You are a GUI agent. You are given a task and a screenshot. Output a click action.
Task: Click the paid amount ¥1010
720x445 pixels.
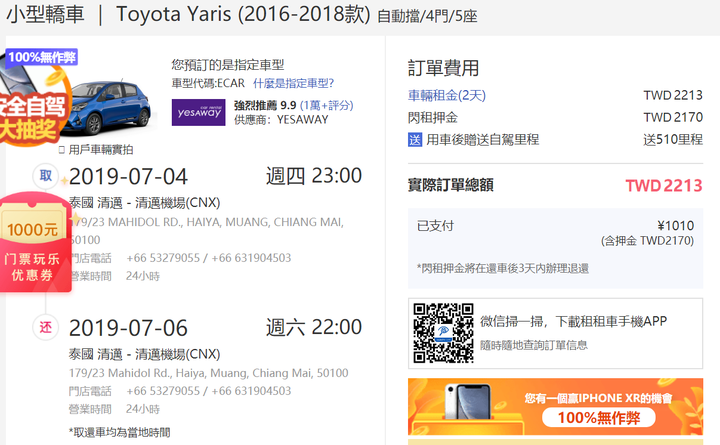675,225
